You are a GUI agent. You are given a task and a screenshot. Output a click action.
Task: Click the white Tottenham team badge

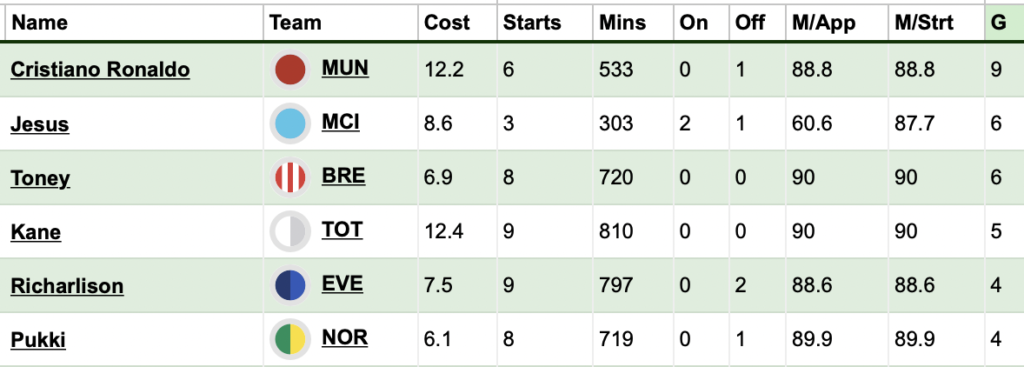pos(290,232)
